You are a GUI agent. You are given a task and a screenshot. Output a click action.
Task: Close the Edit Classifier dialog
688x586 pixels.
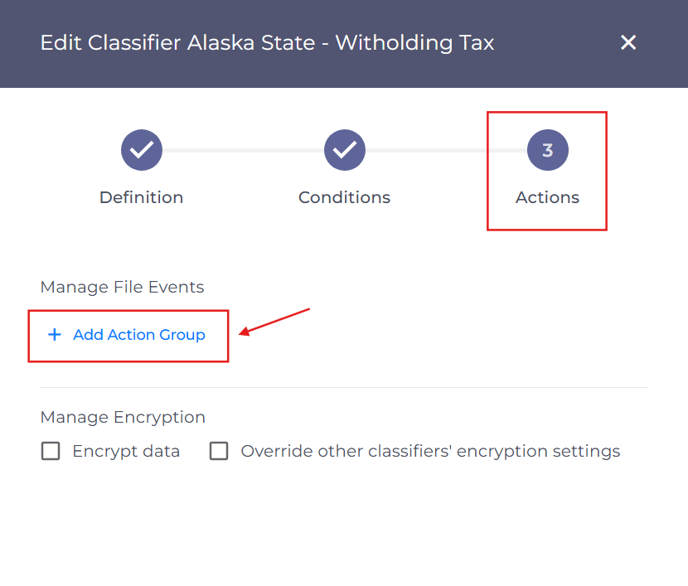(x=628, y=43)
